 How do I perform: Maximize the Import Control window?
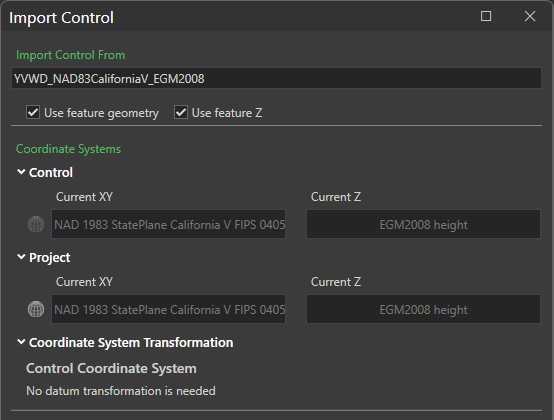coord(486,16)
